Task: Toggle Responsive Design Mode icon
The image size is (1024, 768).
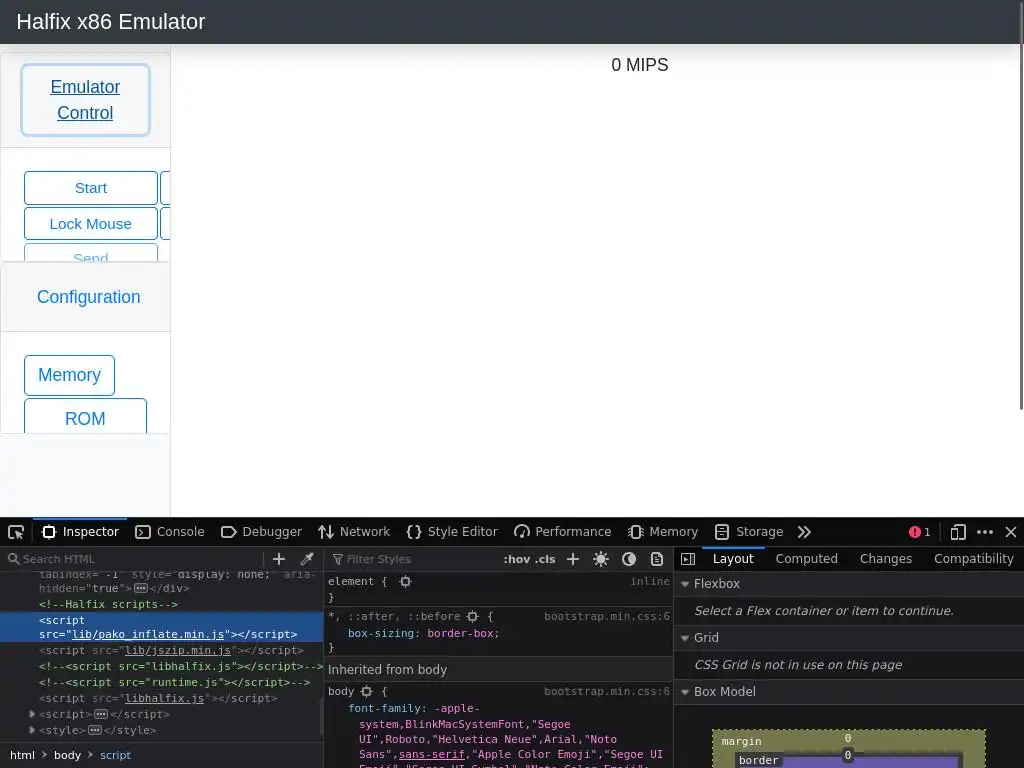Action: pos(958,532)
